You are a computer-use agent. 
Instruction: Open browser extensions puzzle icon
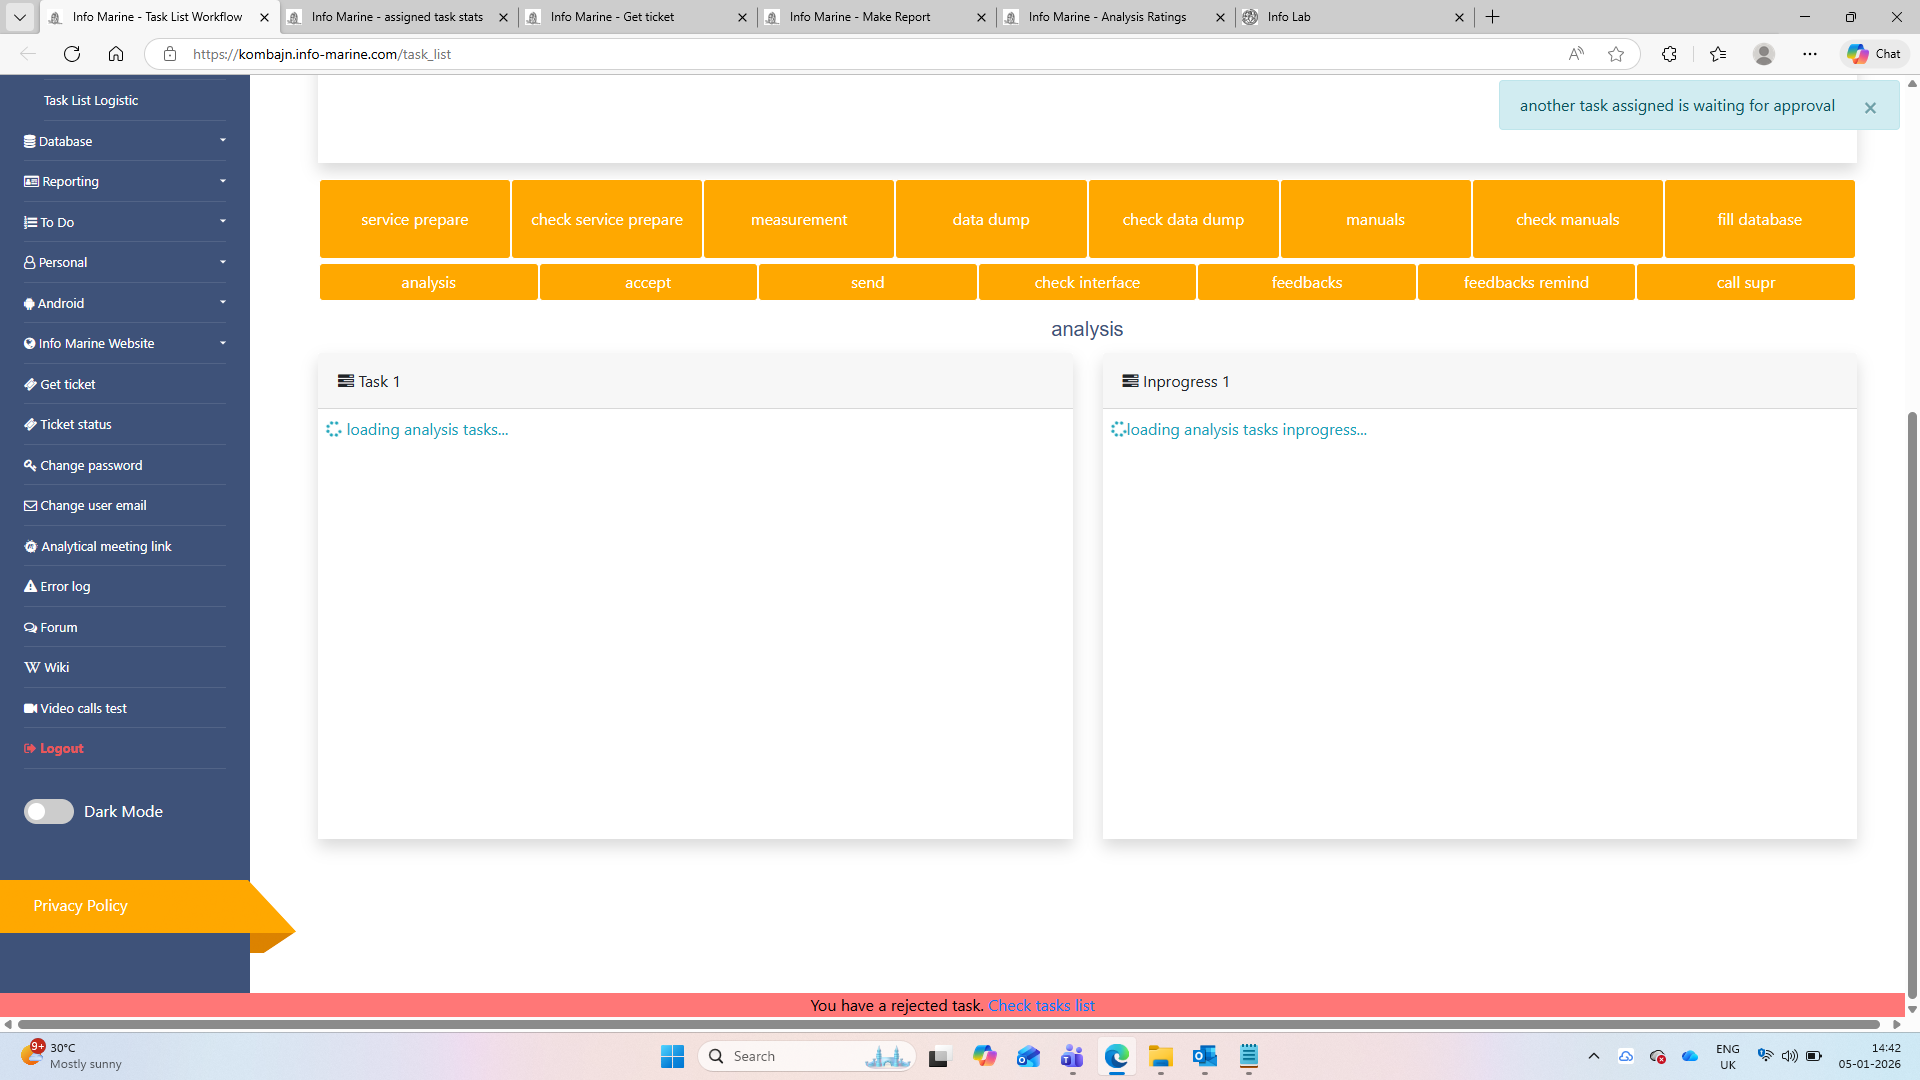(x=1669, y=54)
